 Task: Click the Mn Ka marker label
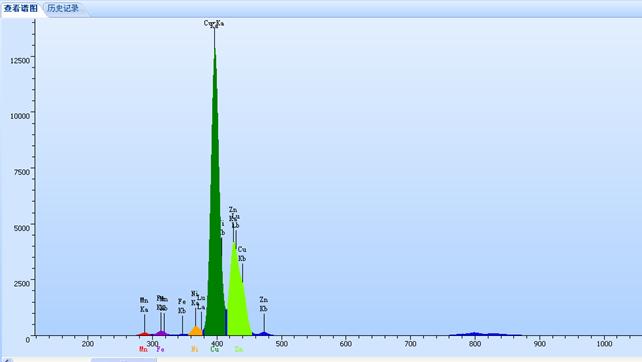144,305
